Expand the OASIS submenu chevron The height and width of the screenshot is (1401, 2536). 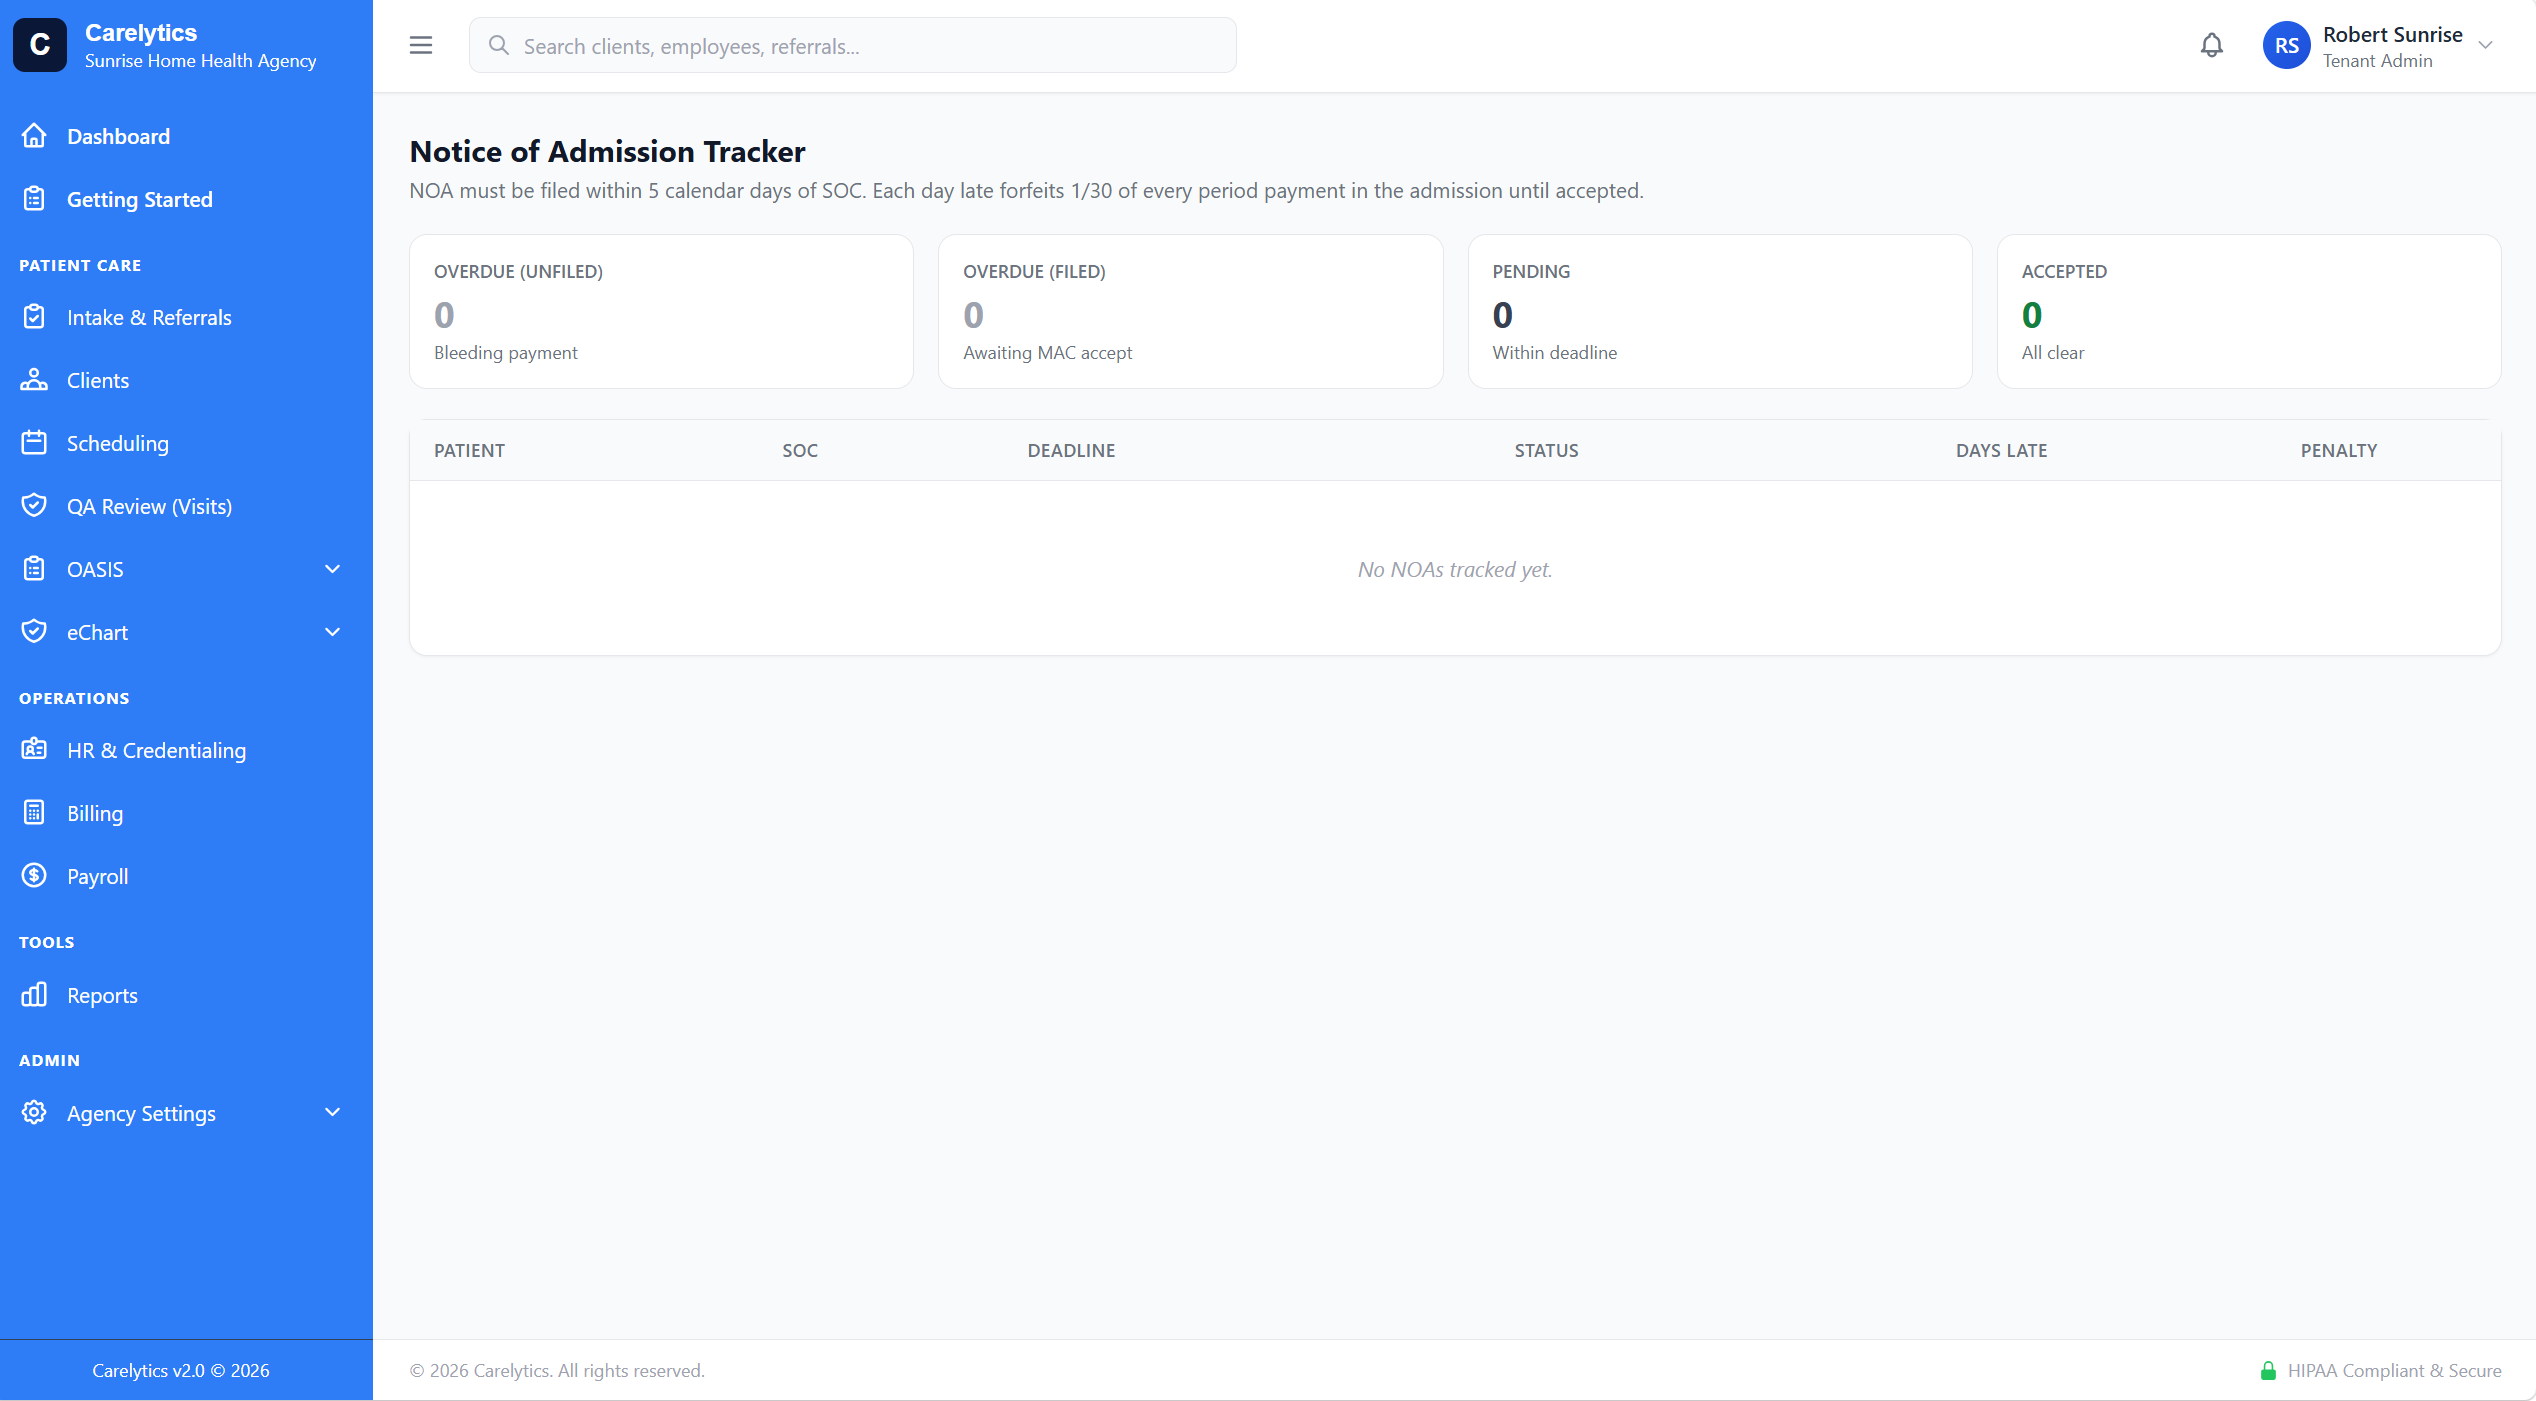point(333,569)
